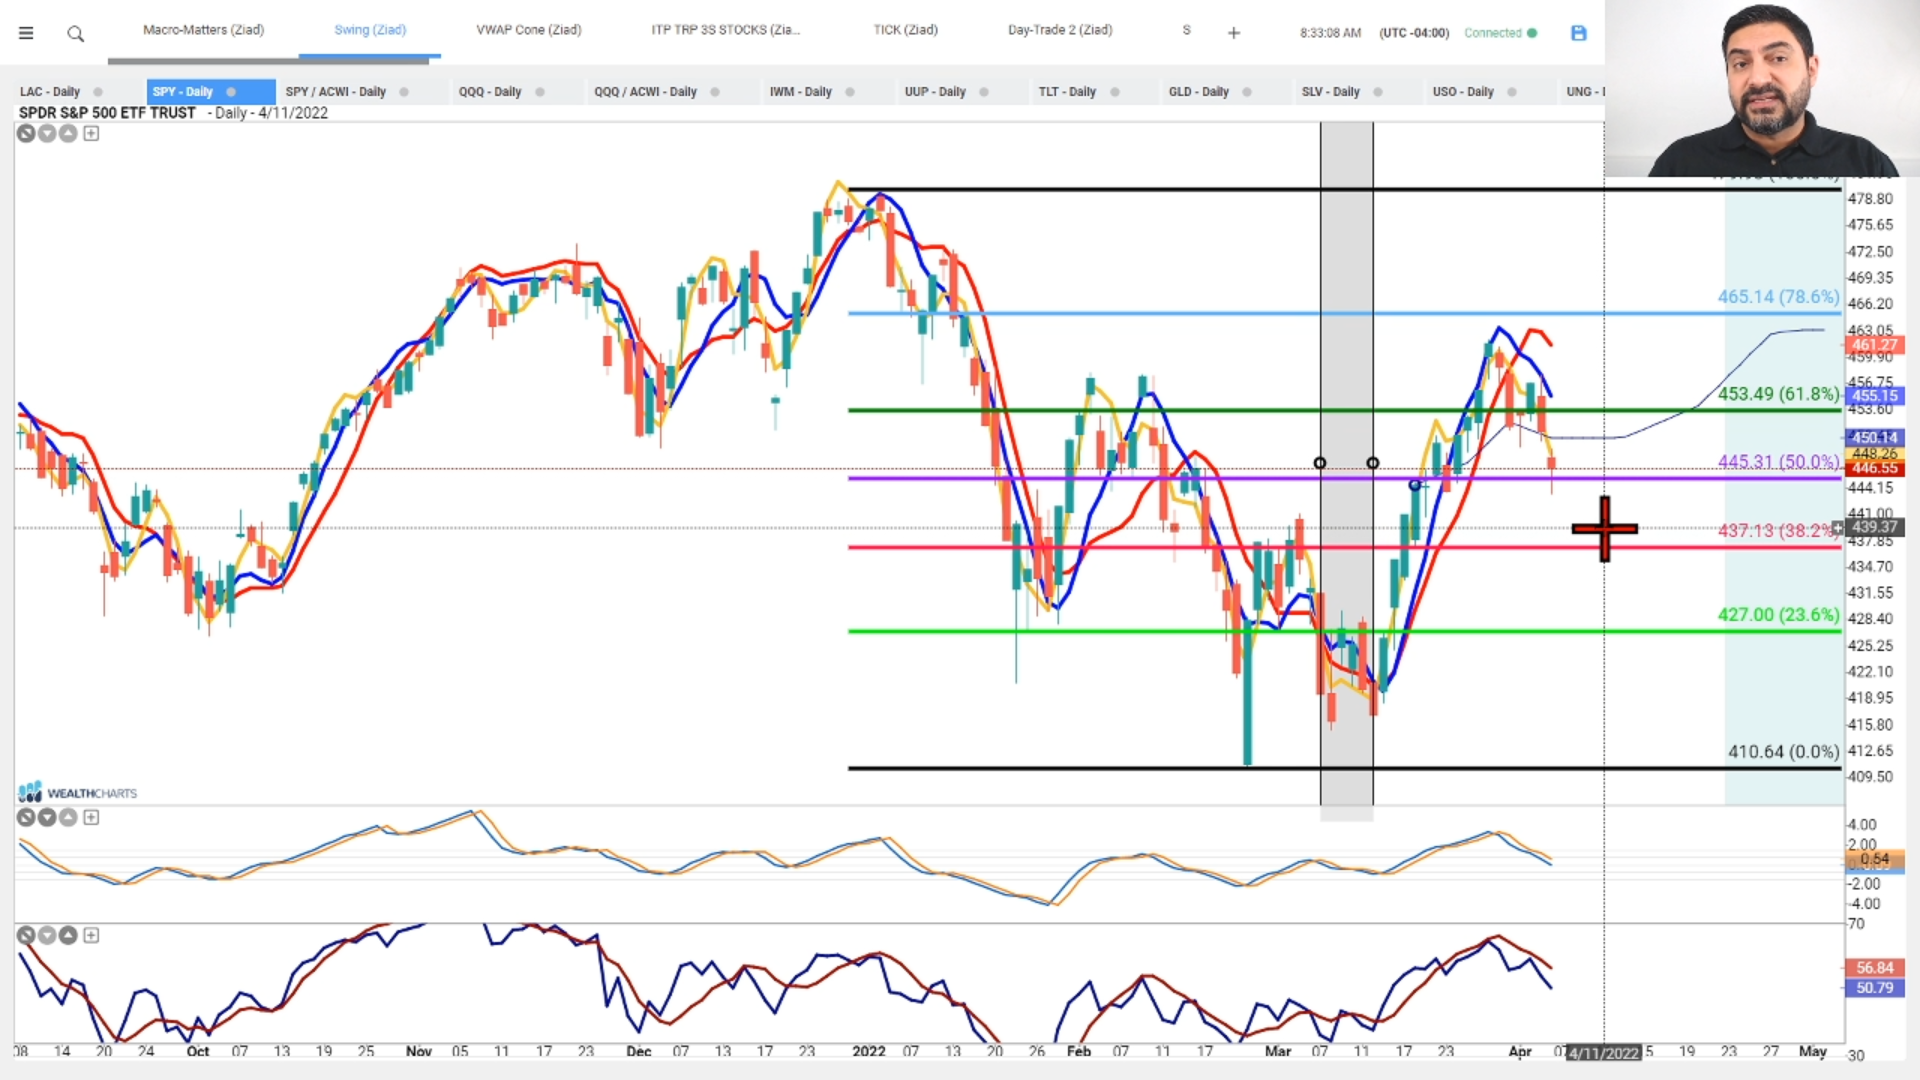Switch to SLV - Daily chart

click(x=1330, y=92)
